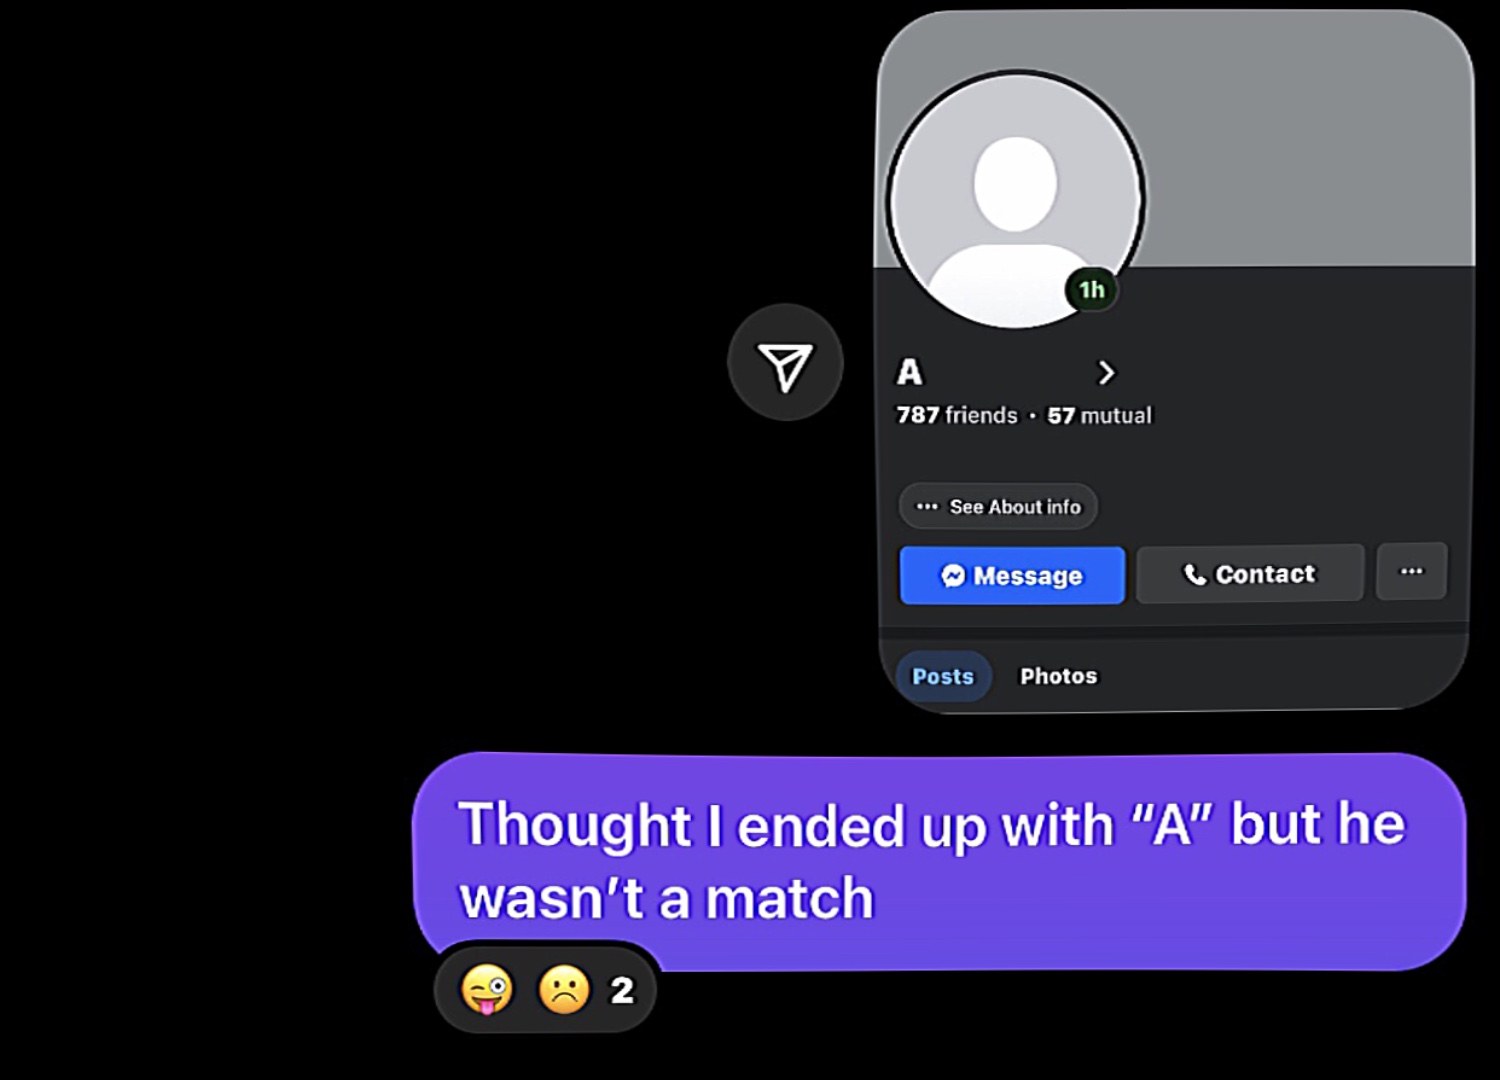Tap the phone handset icon
The image size is (1500, 1080).
coord(1194,574)
